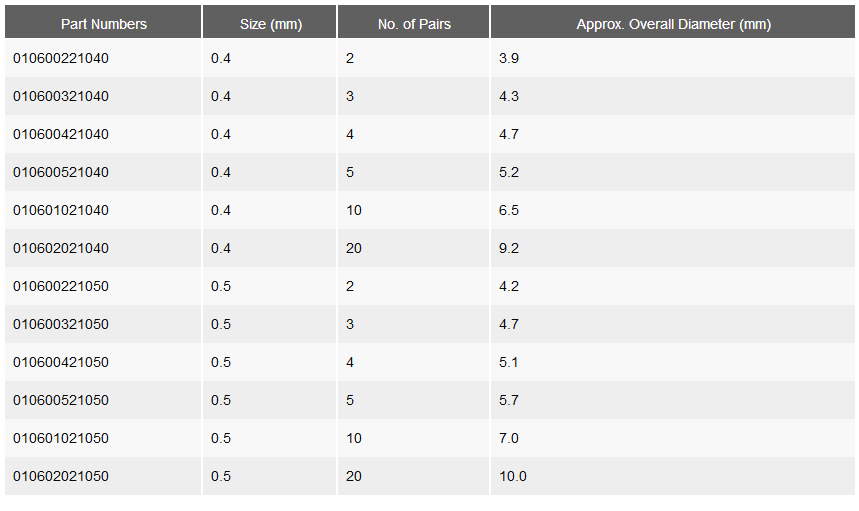Select part number 010602021050
Screen dimensions: 859x511
tap(61, 476)
